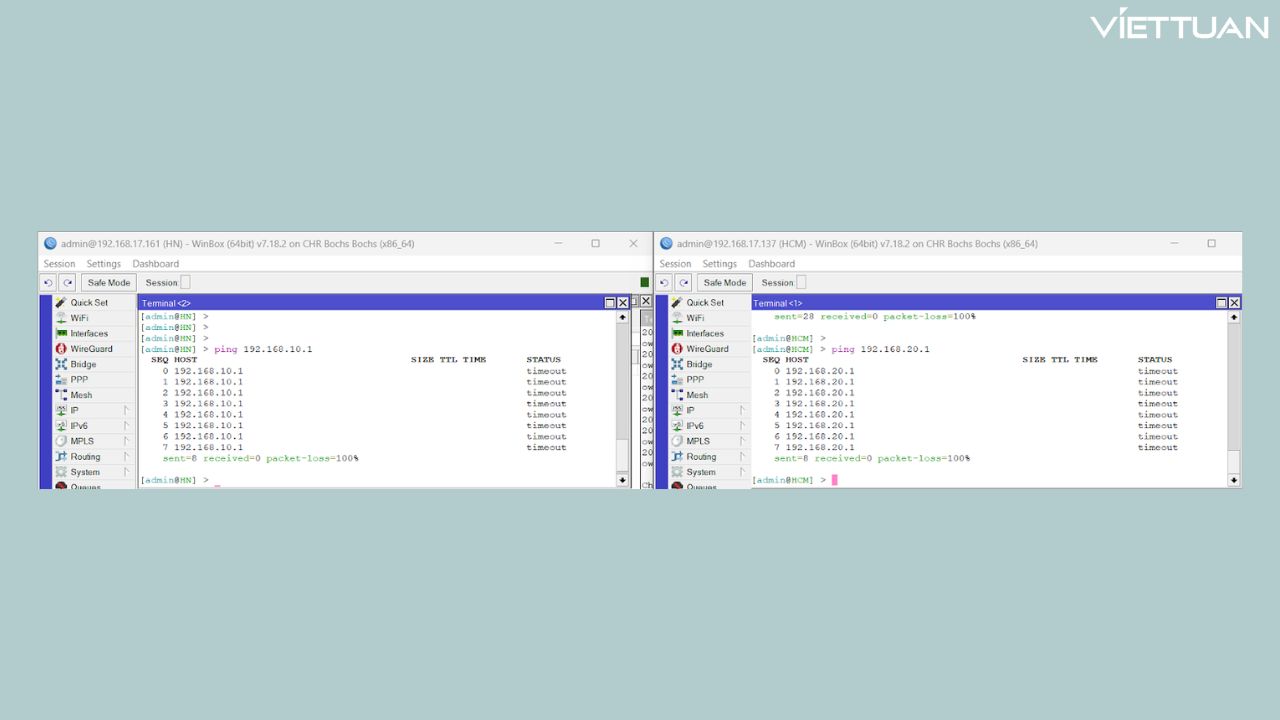
Task: Select PPP in the HN window sidebar
Action: pyautogui.click(x=79, y=380)
